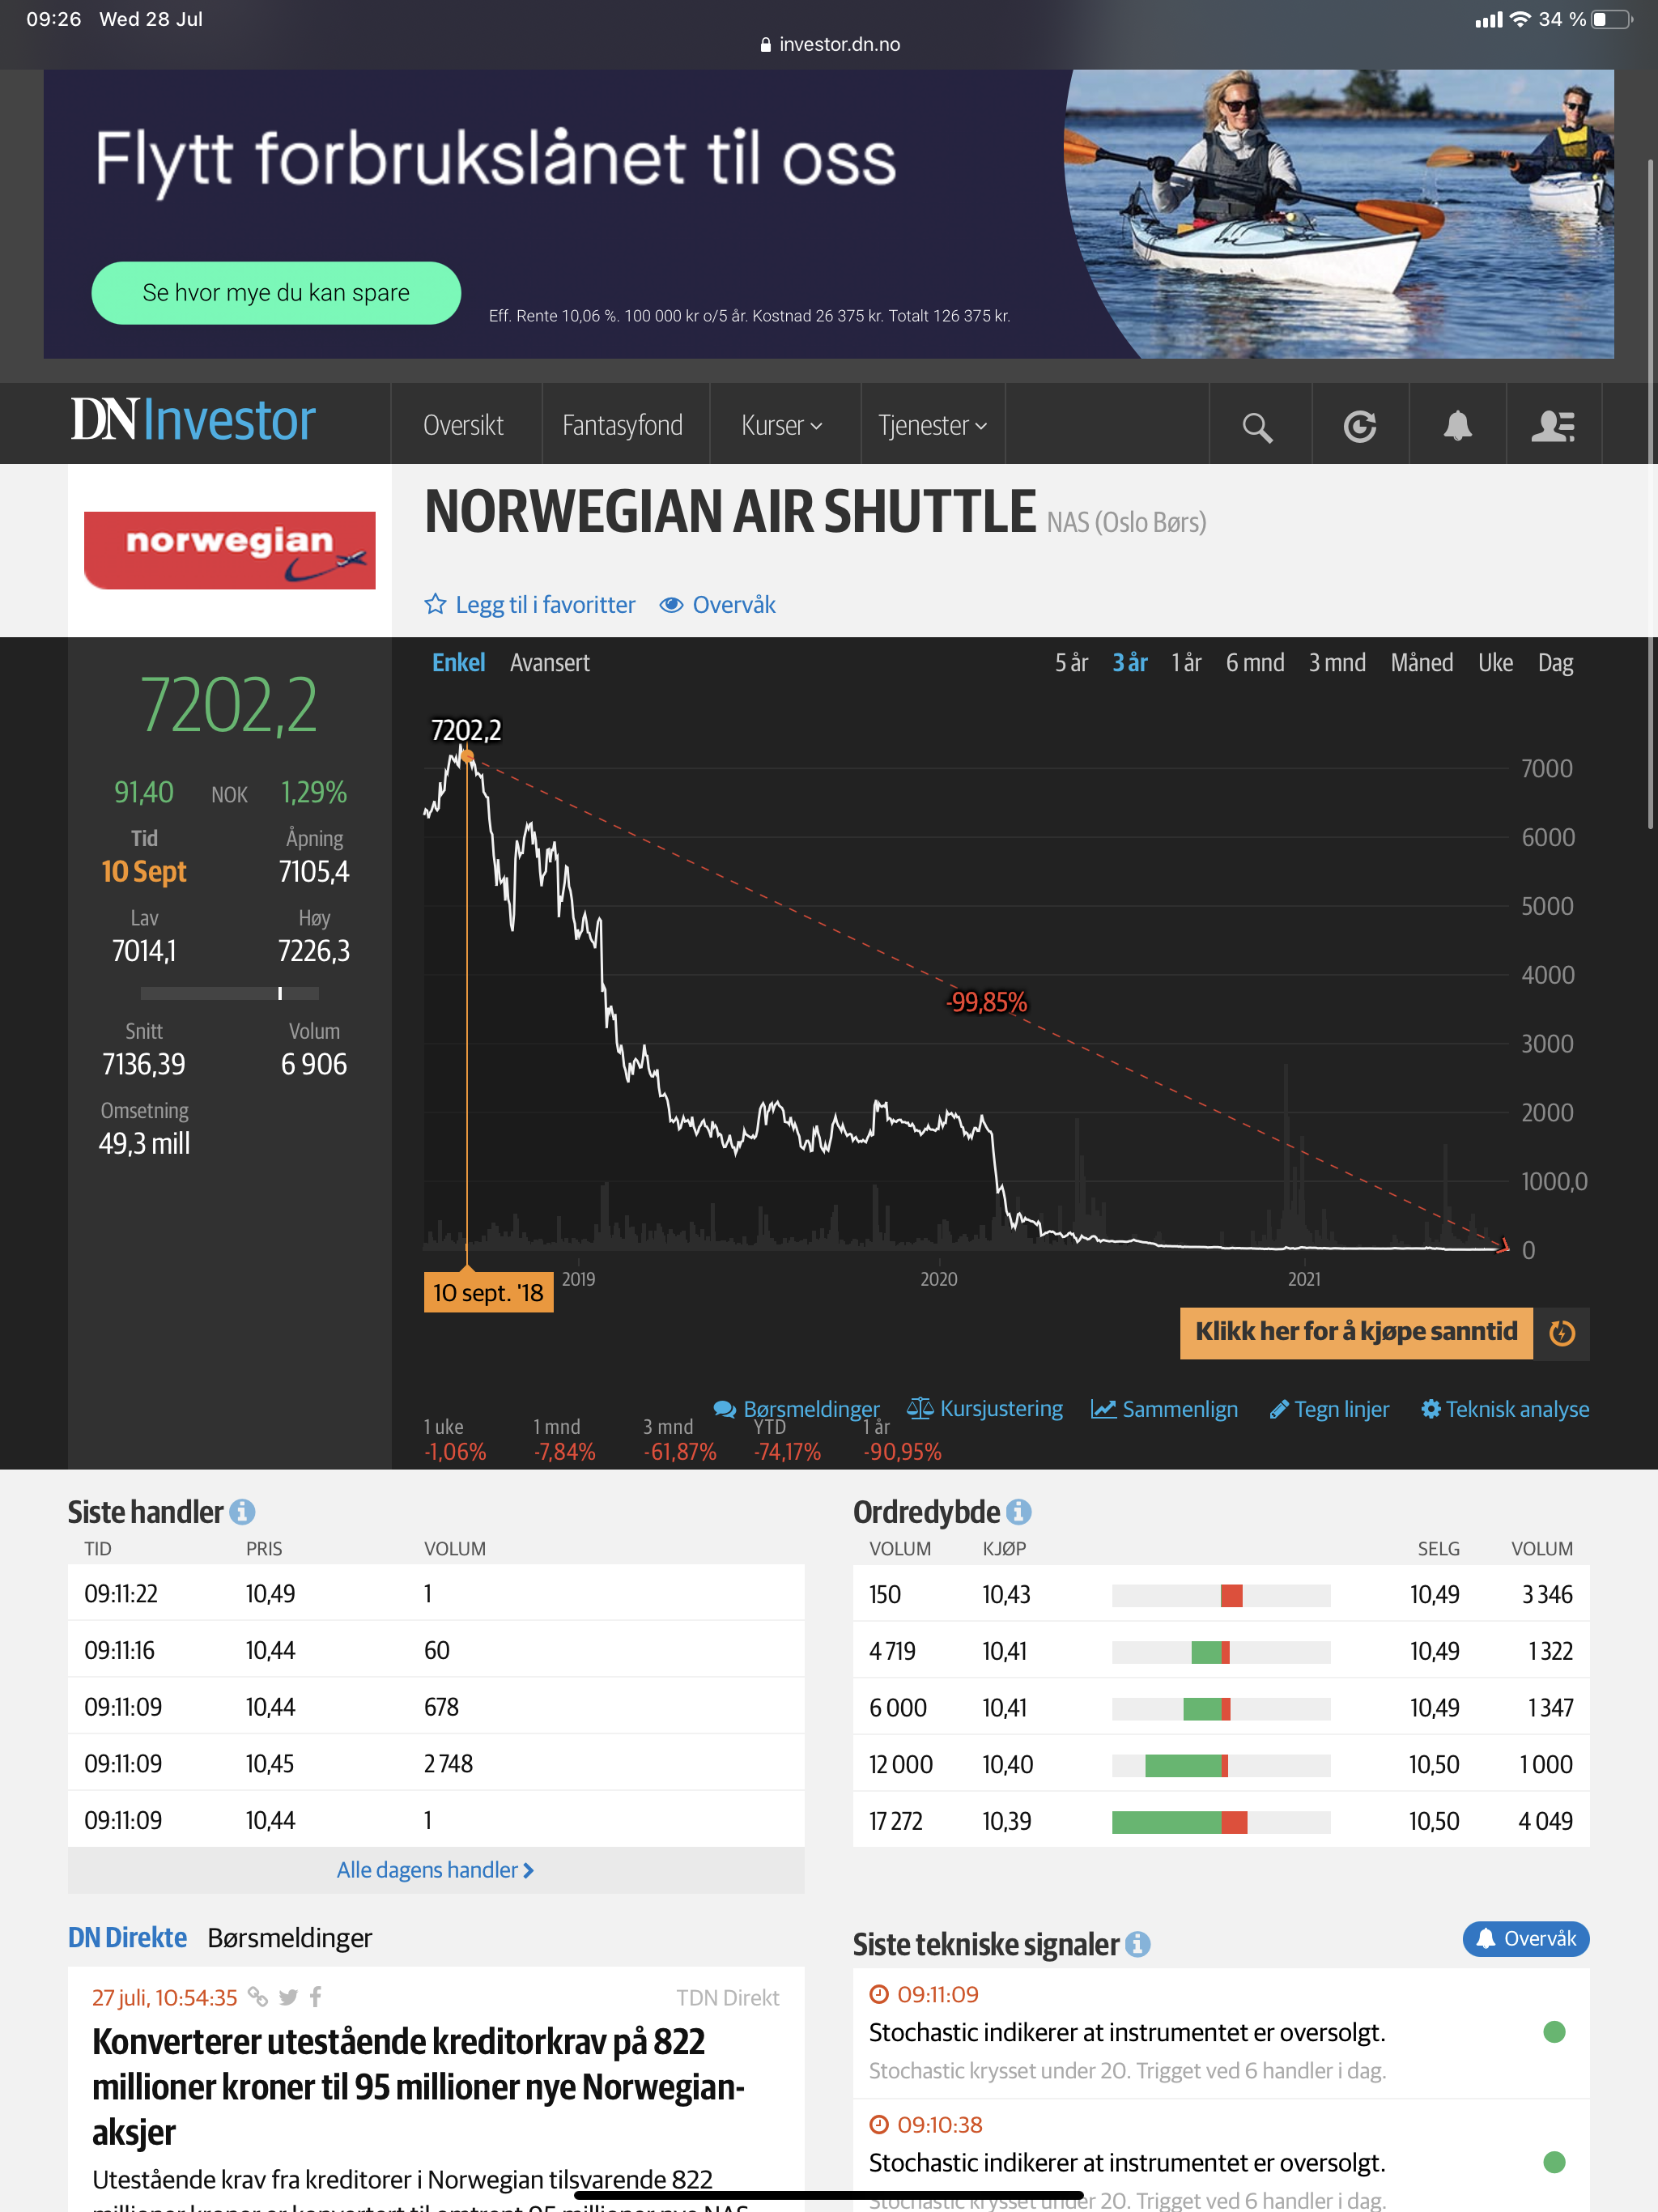Open notifications bell icon

pos(1457,426)
